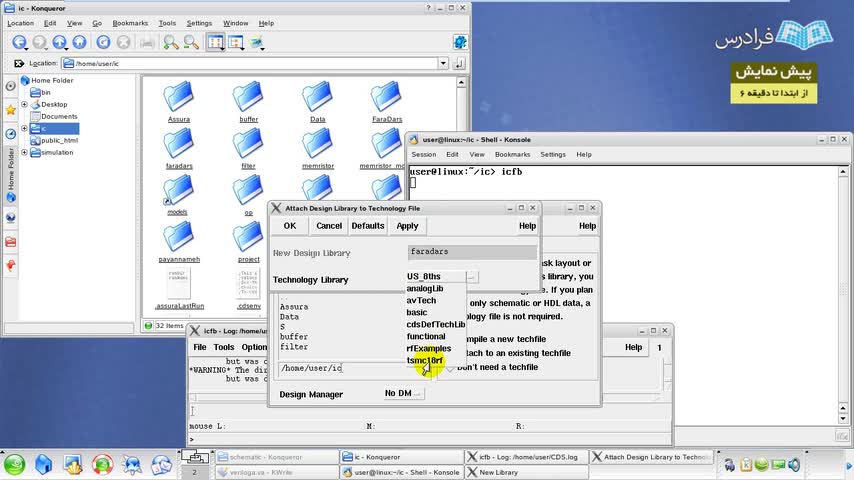Click OK in Attach Design Library dialog
Viewport: 854px width, 480px height.
pyautogui.click(x=290, y=226)
